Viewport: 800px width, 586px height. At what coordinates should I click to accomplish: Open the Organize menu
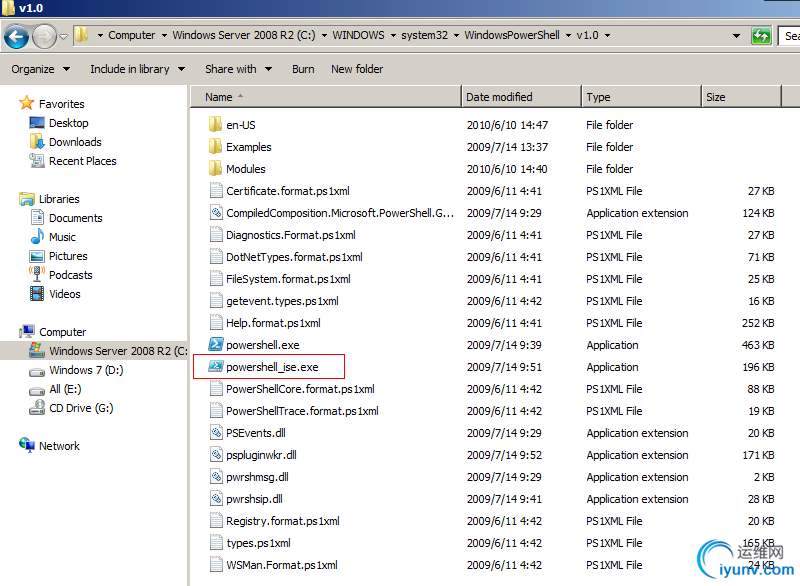click(x=41, y=69)
